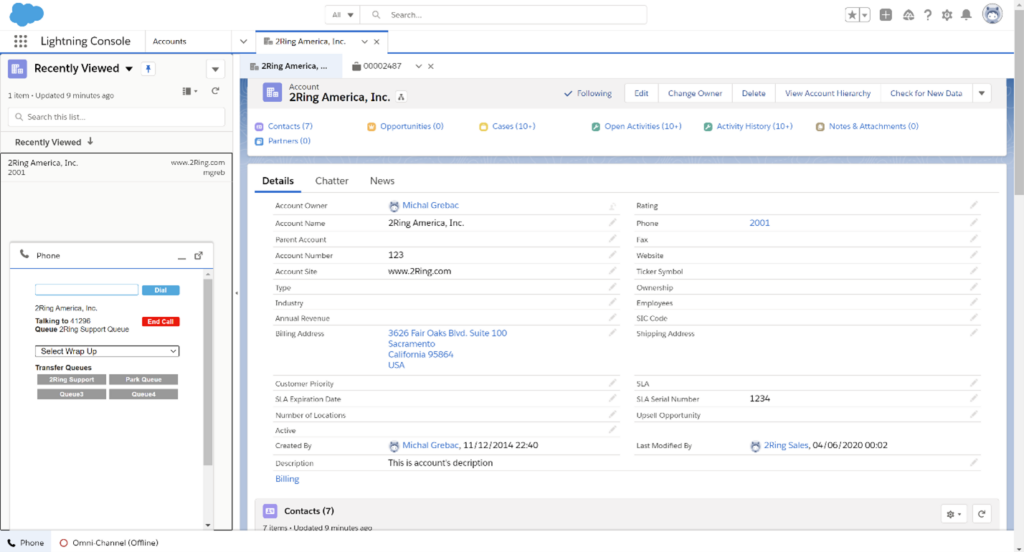Image resolution: width=1024 pixels, height=552 pixels.
Task: Open 2Ring America workspace tab chevron
Action: click(x=364, y=42)
